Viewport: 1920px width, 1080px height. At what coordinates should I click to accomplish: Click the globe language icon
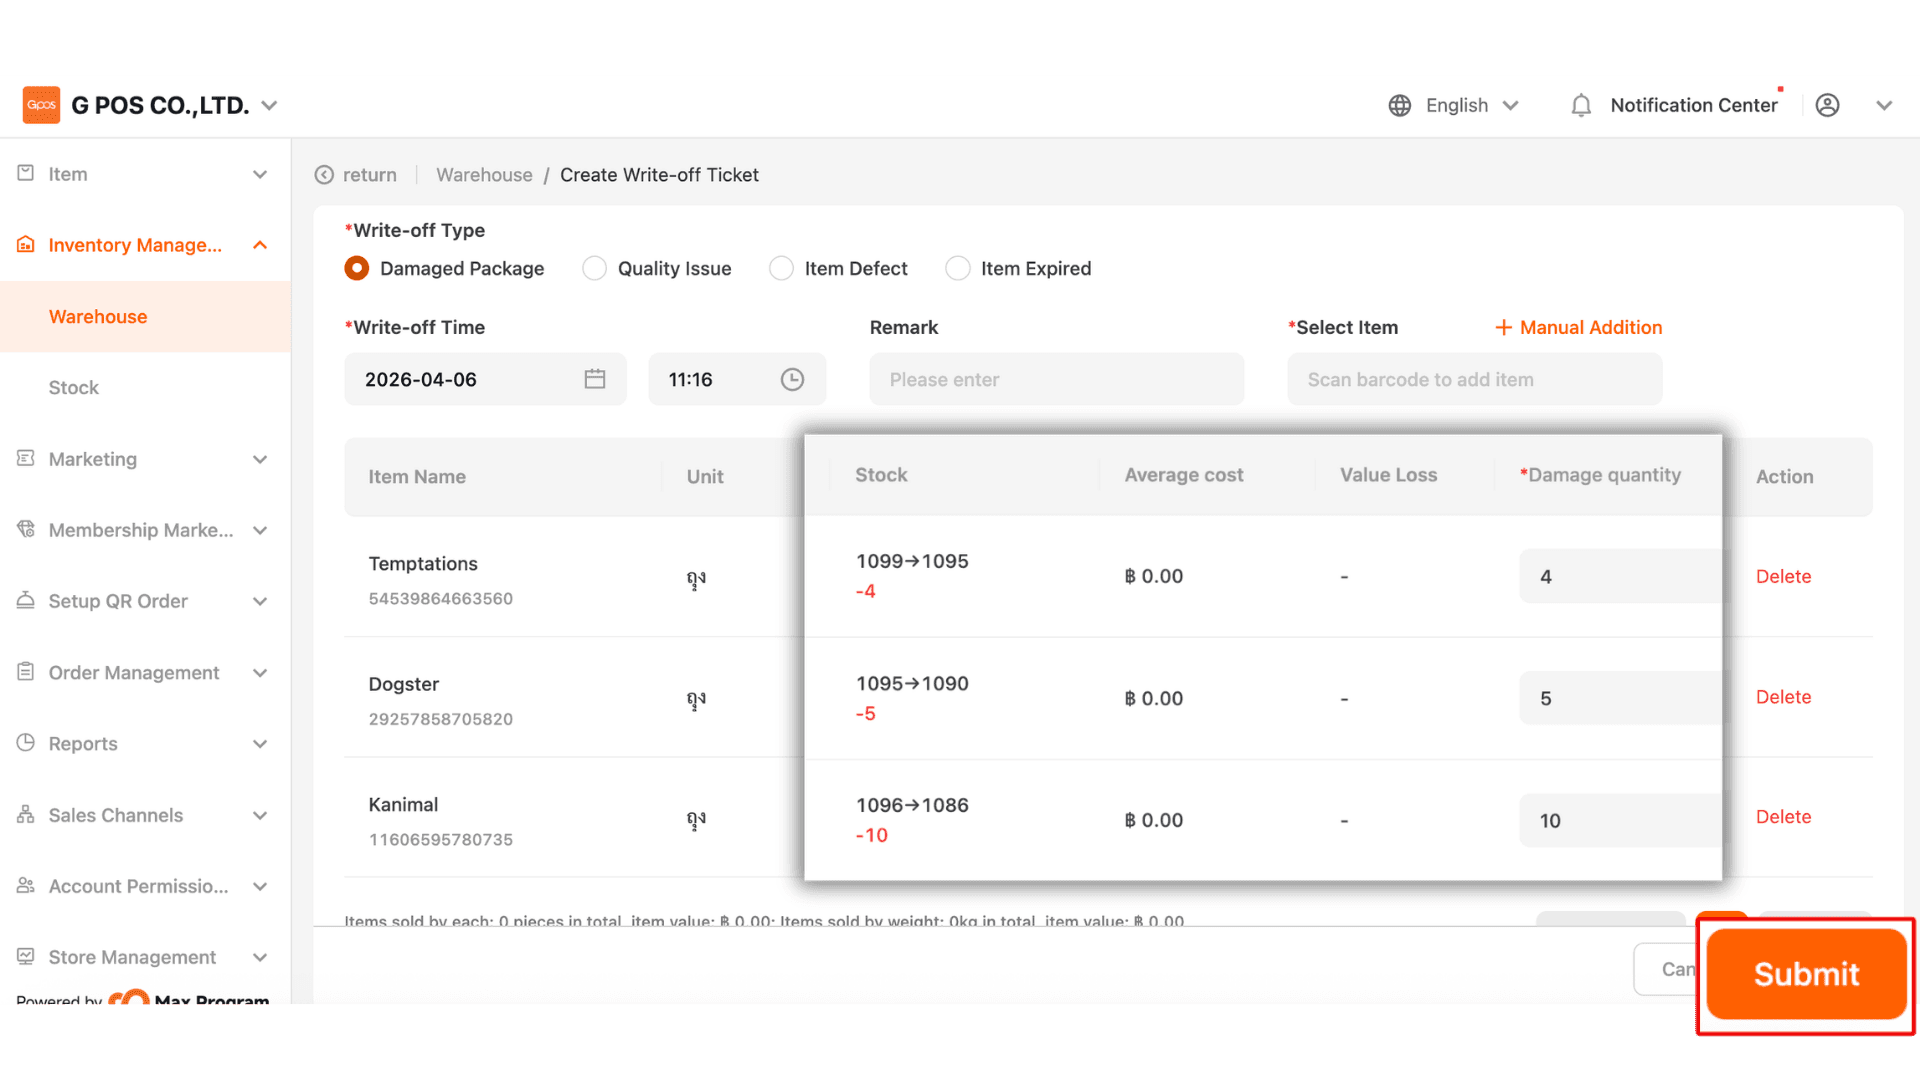click(x=1399, y=105)
